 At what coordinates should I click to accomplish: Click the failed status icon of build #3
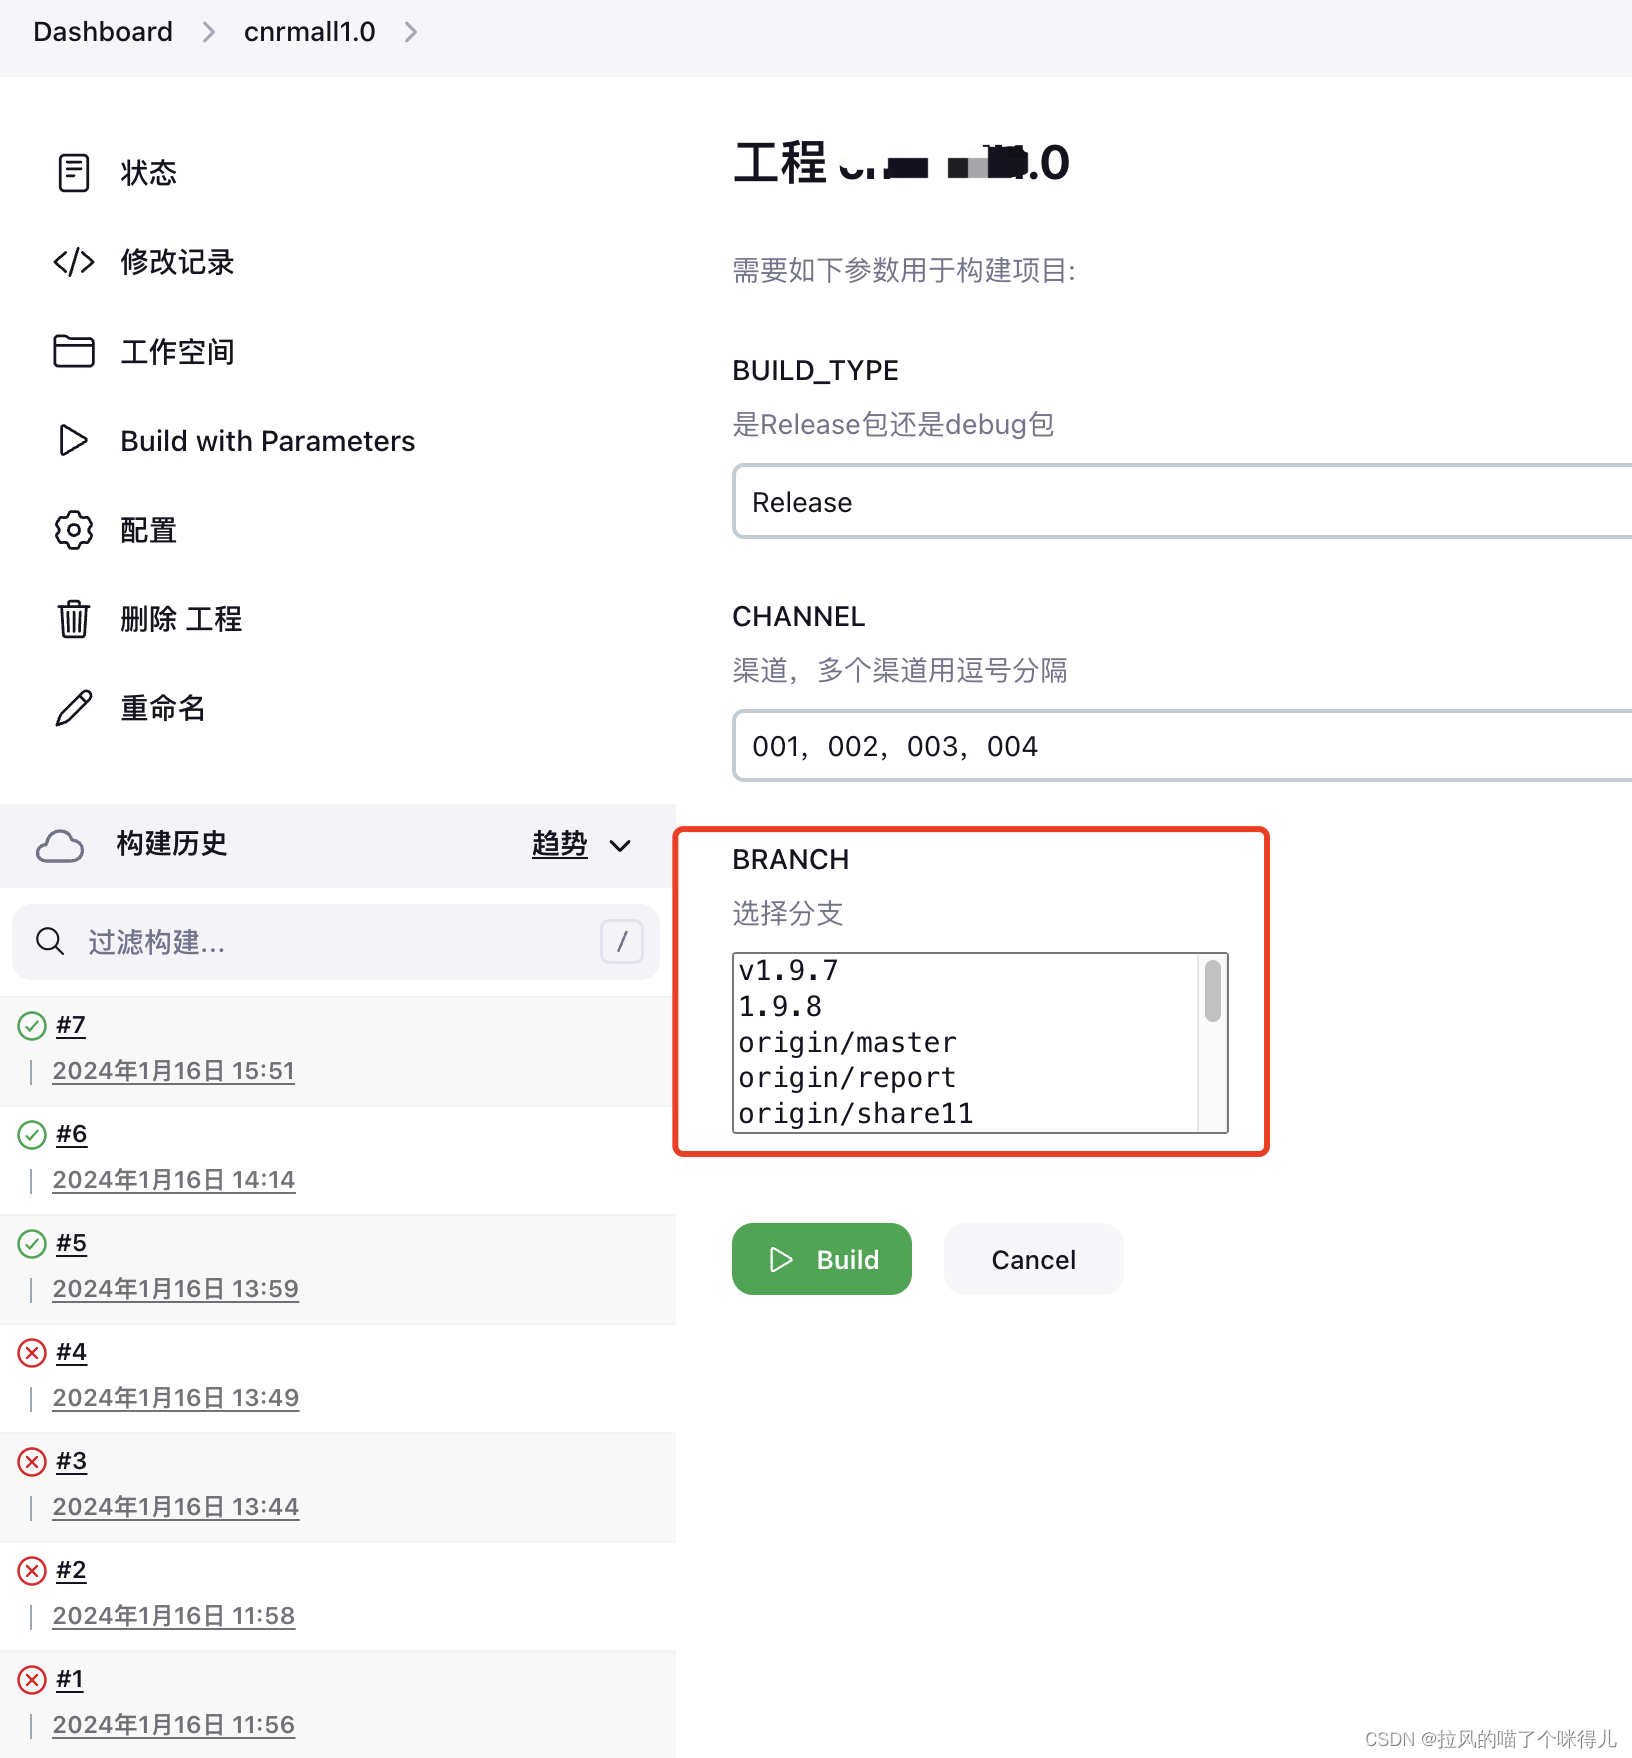pyautogui.click(x=32, y=1461)
